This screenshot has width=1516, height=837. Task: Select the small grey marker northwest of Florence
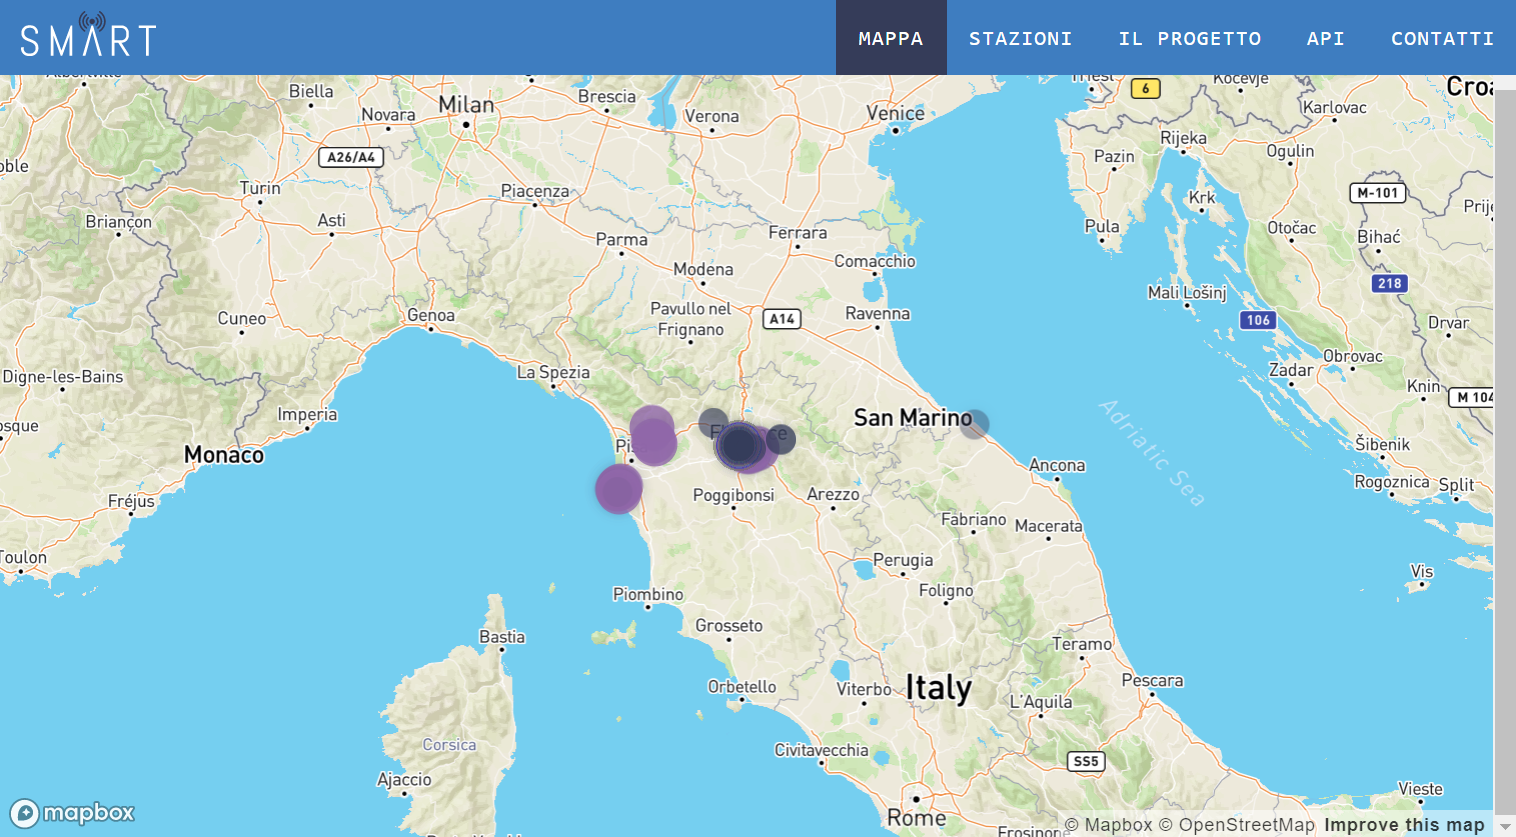click(x=713, y=423)
